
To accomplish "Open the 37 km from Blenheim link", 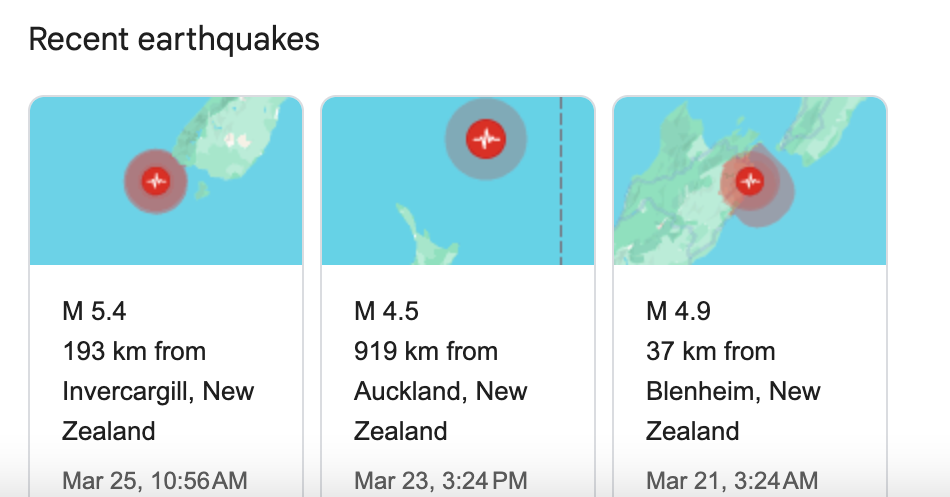I will pyautogui.click(x=733, y=391).
